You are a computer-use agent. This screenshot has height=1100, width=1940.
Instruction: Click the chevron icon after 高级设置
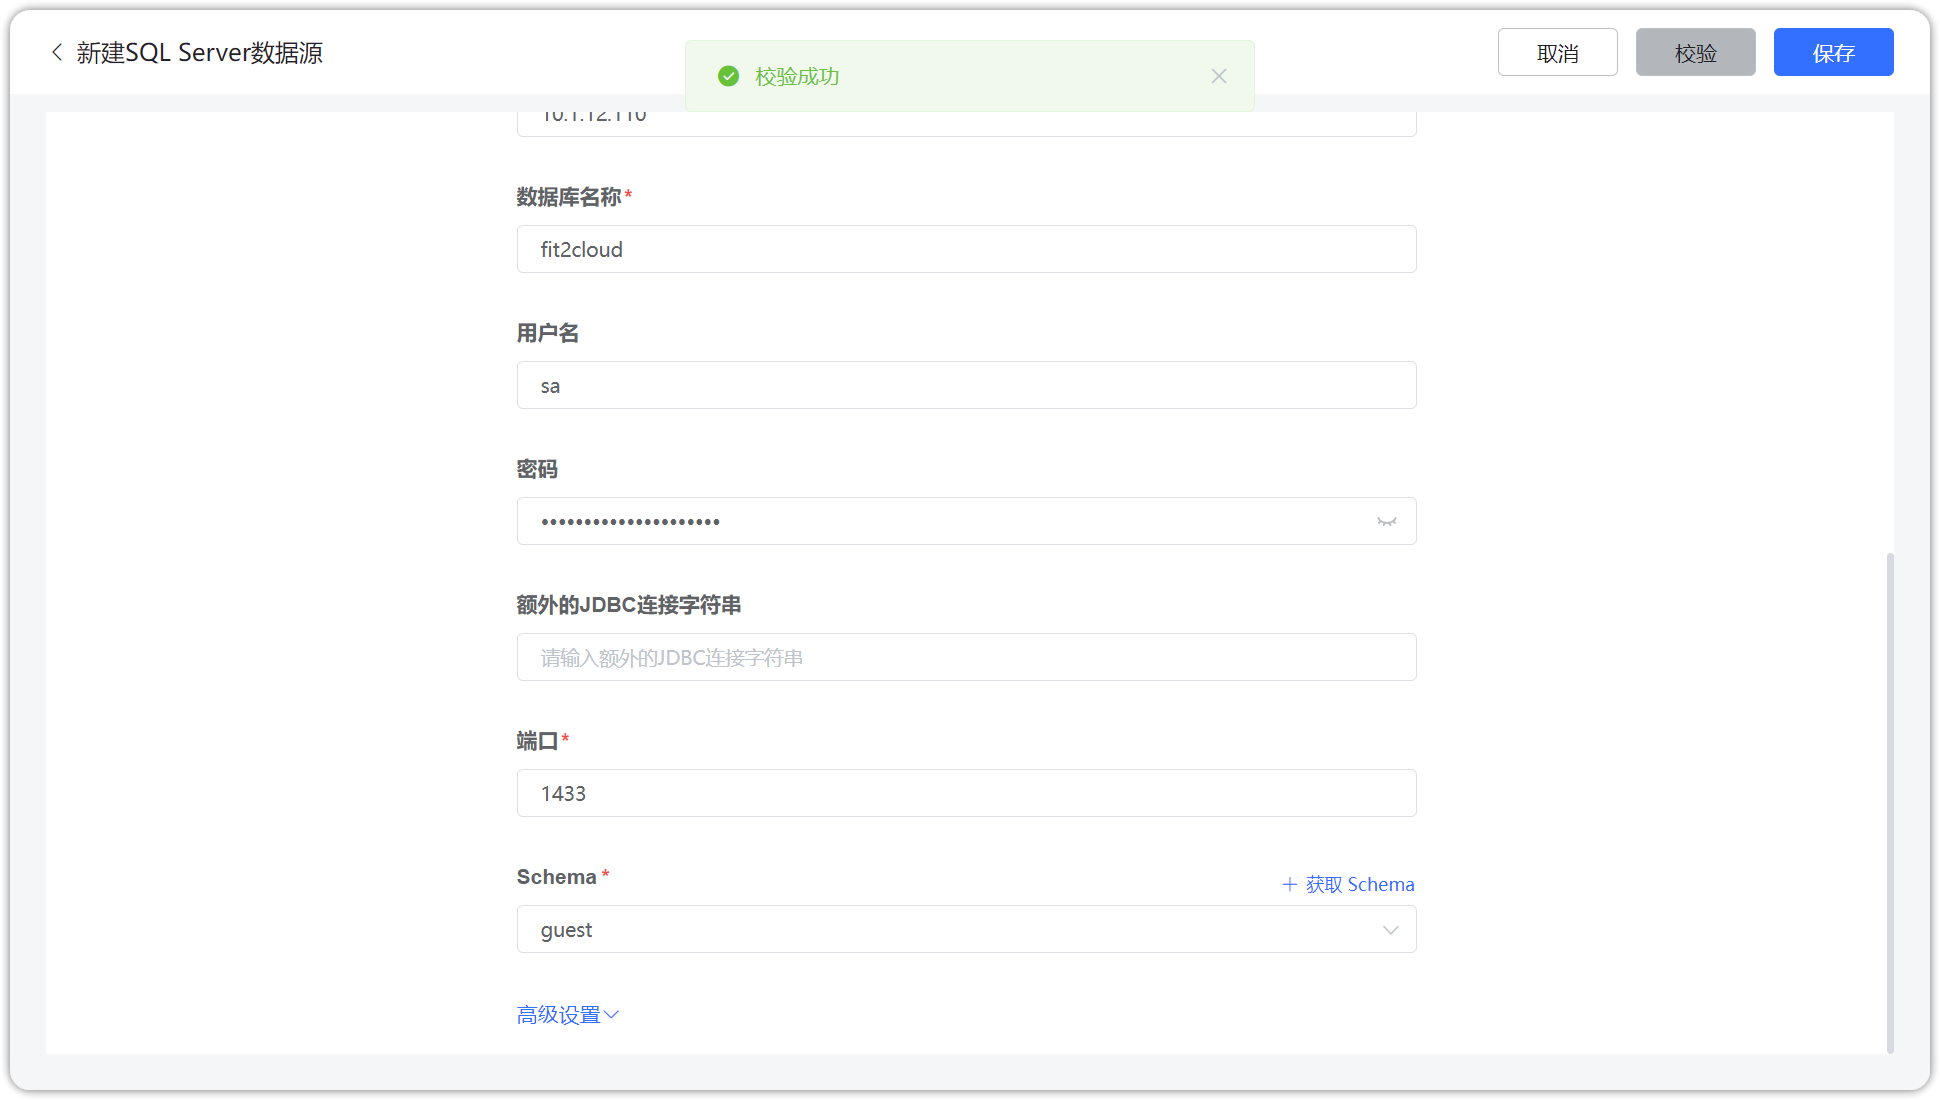(613, 1014)
